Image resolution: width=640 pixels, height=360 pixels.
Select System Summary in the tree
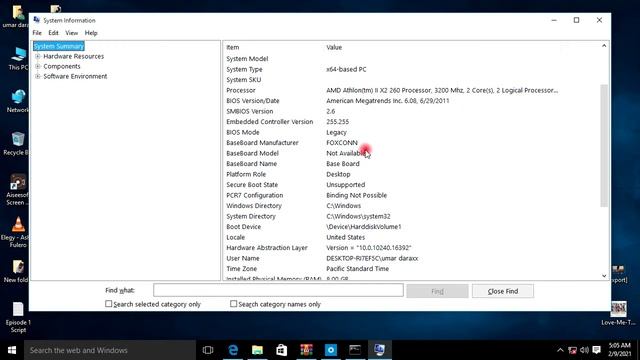pyautogui.click(x=59, y=46)
